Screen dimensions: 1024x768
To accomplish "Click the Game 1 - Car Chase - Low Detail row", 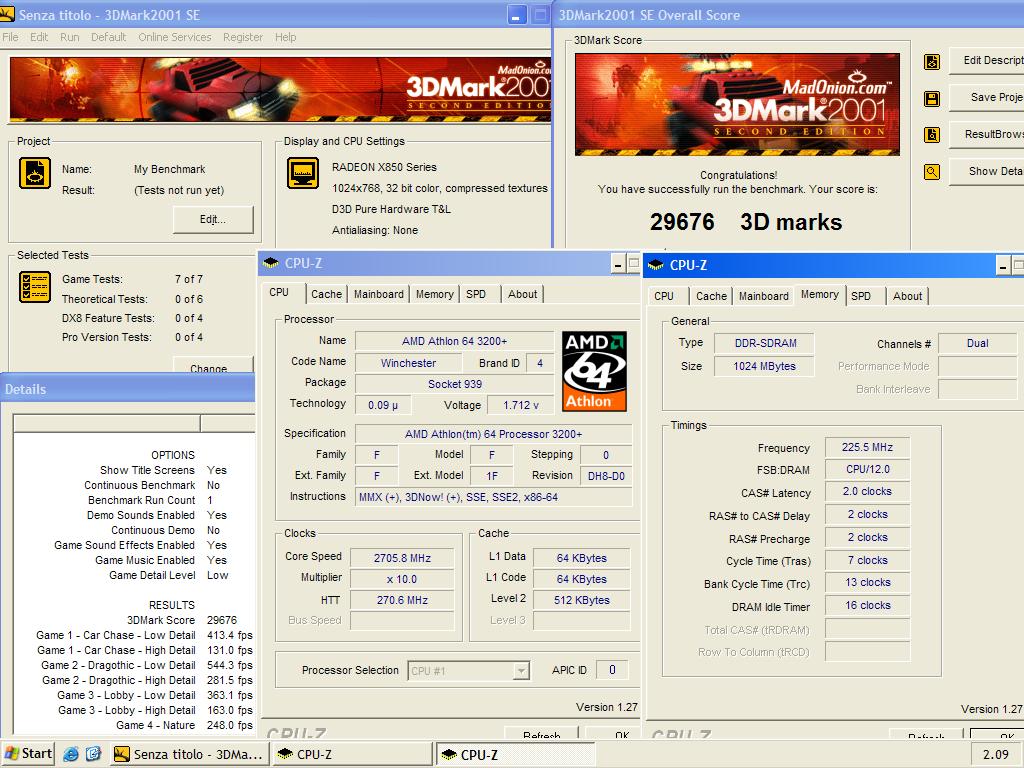I will click(134, 635).
